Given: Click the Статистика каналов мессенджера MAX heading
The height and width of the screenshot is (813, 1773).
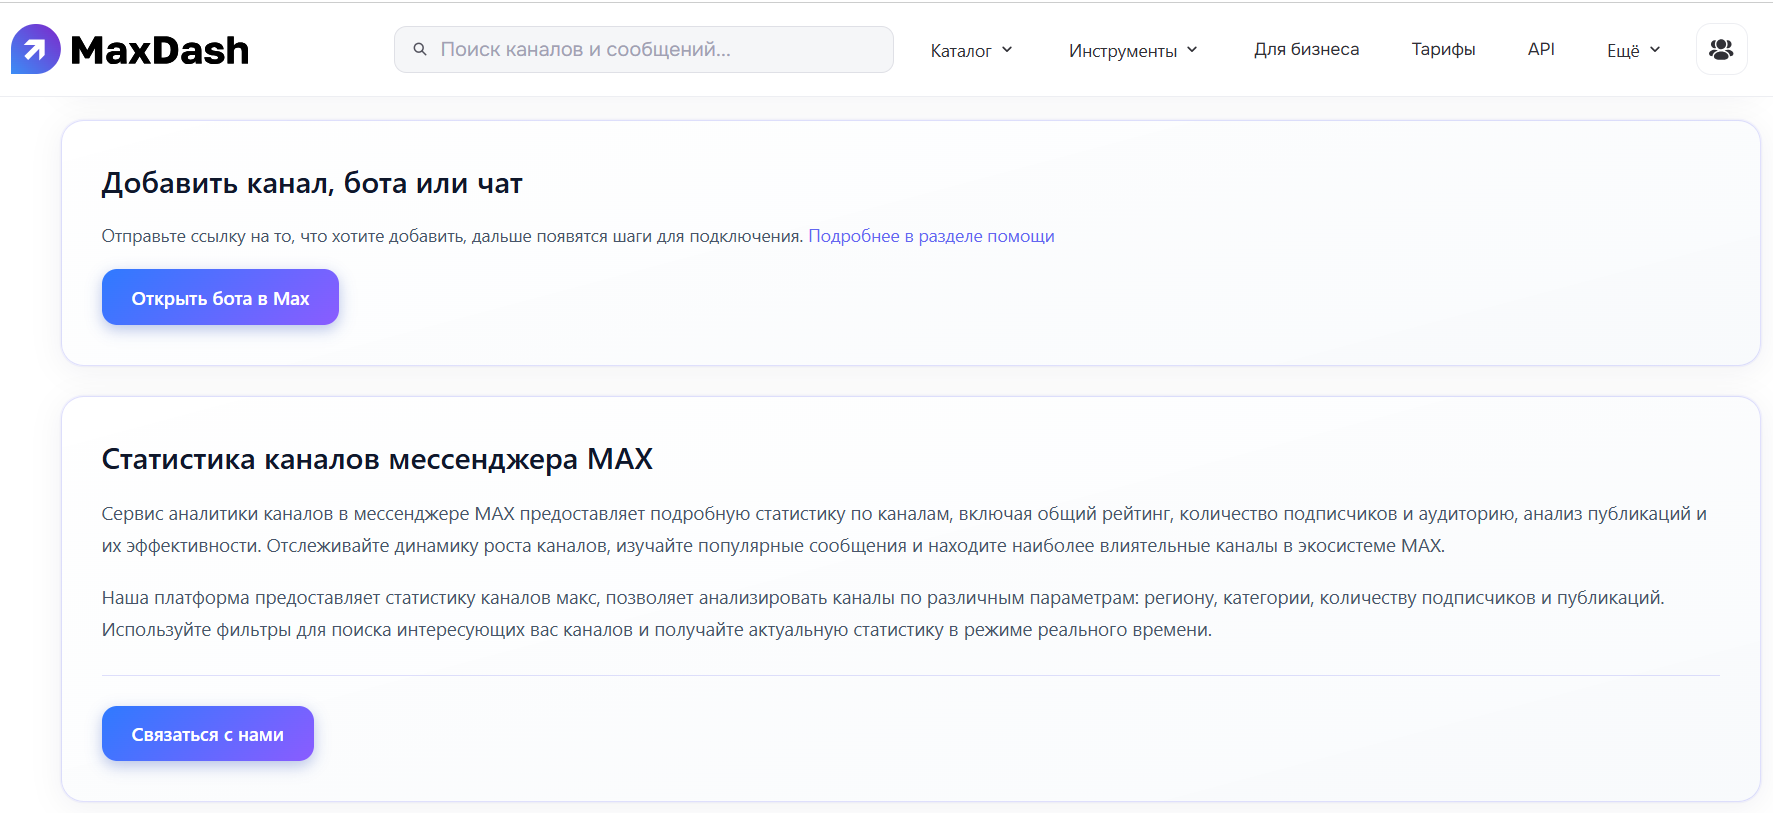Looking at the screenshot, I should [x=377, y=459].
